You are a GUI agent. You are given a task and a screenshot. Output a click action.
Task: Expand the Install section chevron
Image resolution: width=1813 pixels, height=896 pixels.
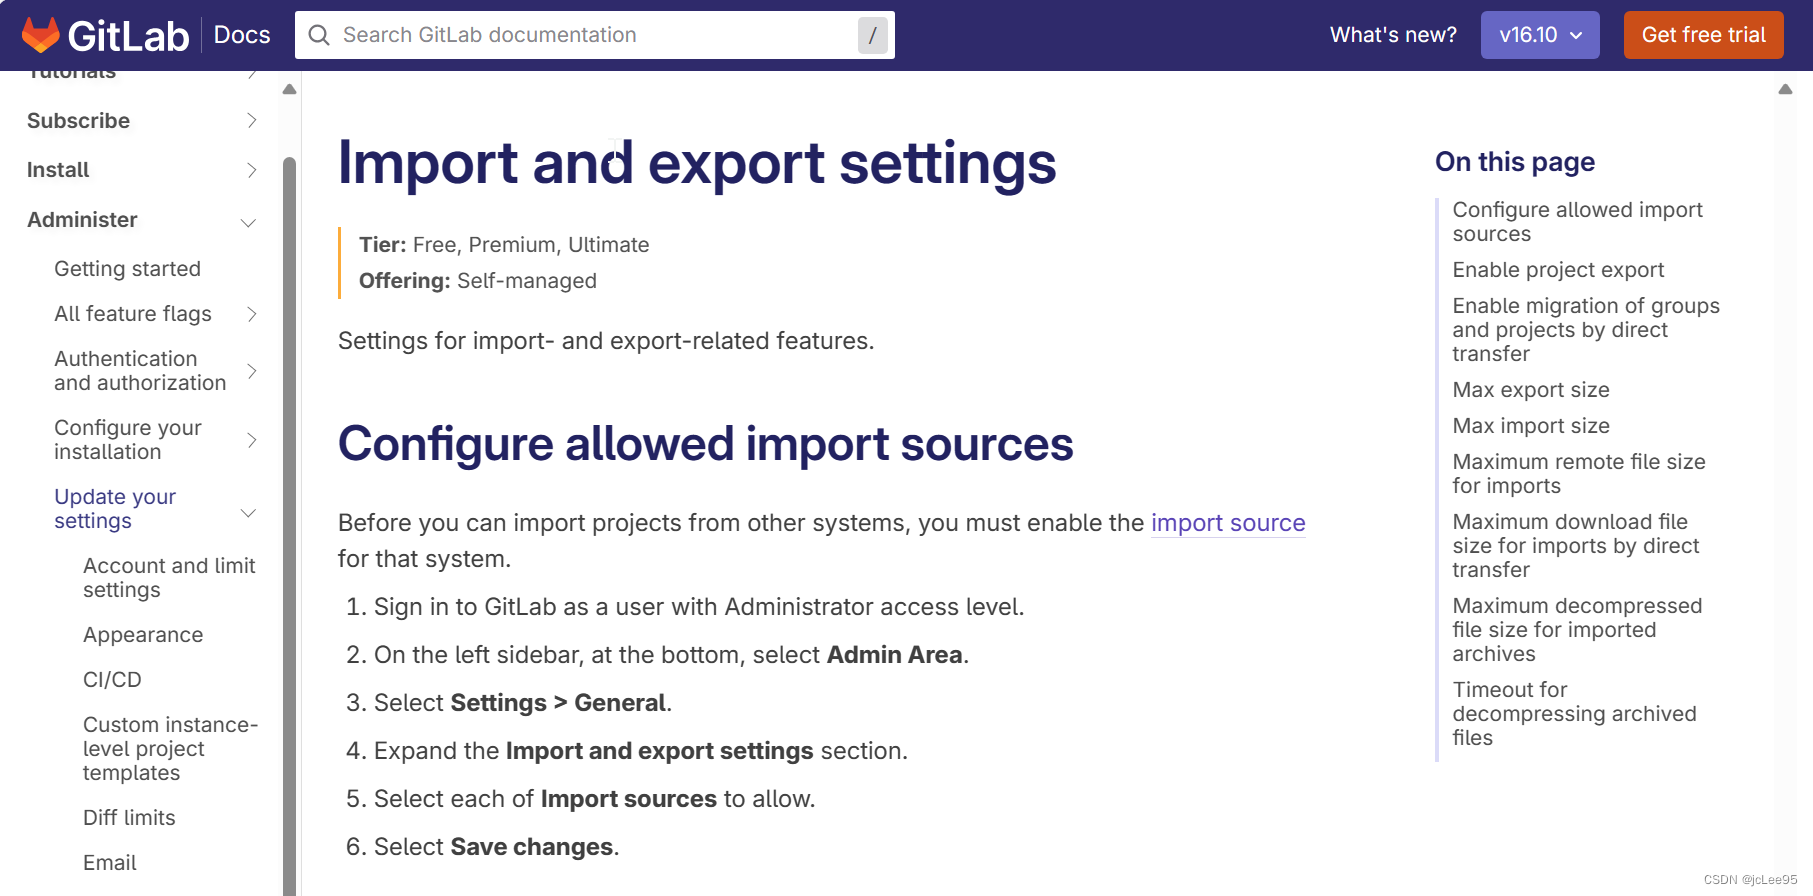tap(251, 170)
